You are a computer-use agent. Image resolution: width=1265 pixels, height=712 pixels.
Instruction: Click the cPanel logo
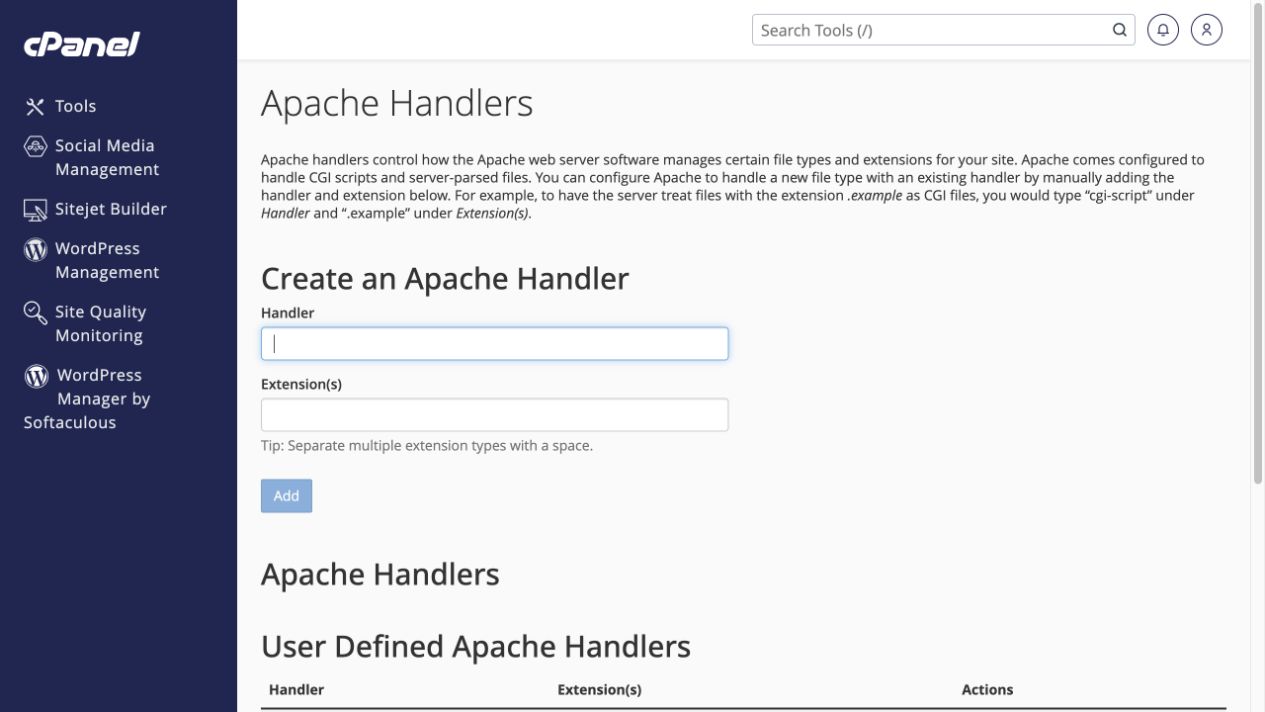click(82, 44)
